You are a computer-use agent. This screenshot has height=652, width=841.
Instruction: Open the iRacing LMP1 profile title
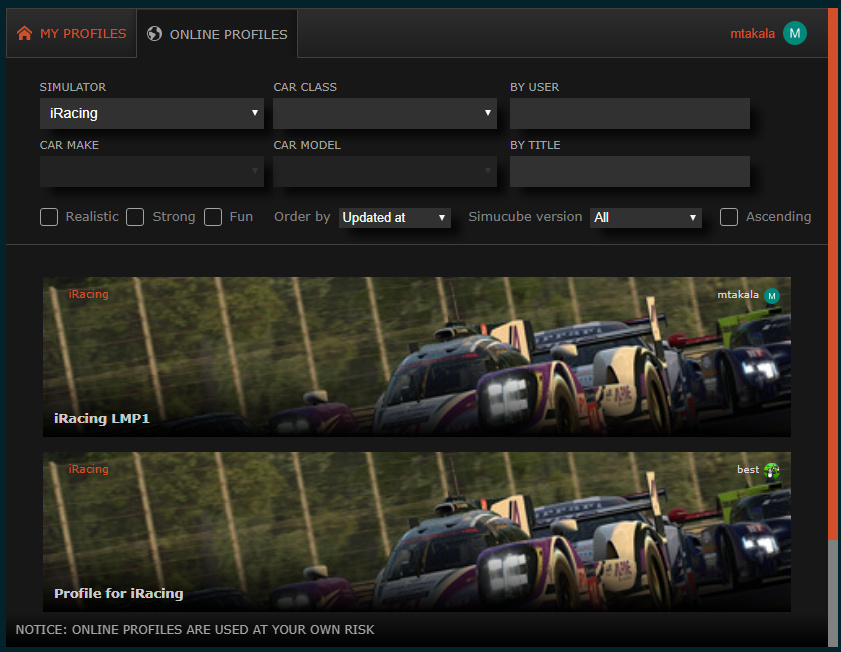pos(102,419)
